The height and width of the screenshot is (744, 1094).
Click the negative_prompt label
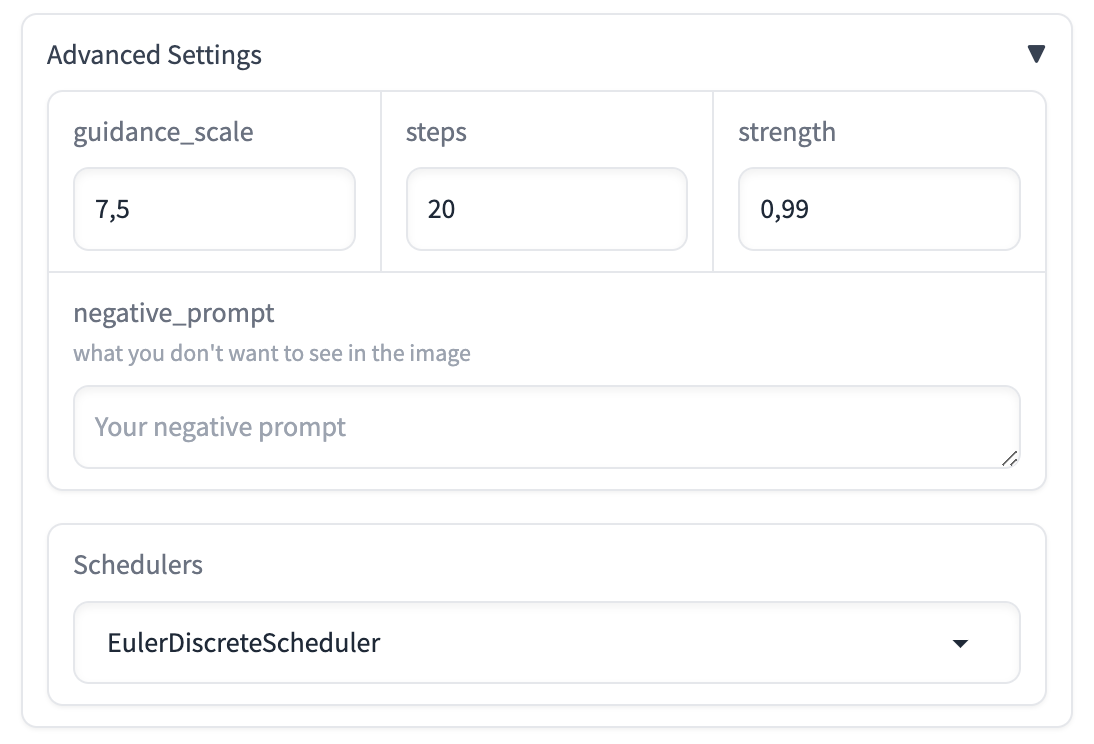(x=174, y=313)
